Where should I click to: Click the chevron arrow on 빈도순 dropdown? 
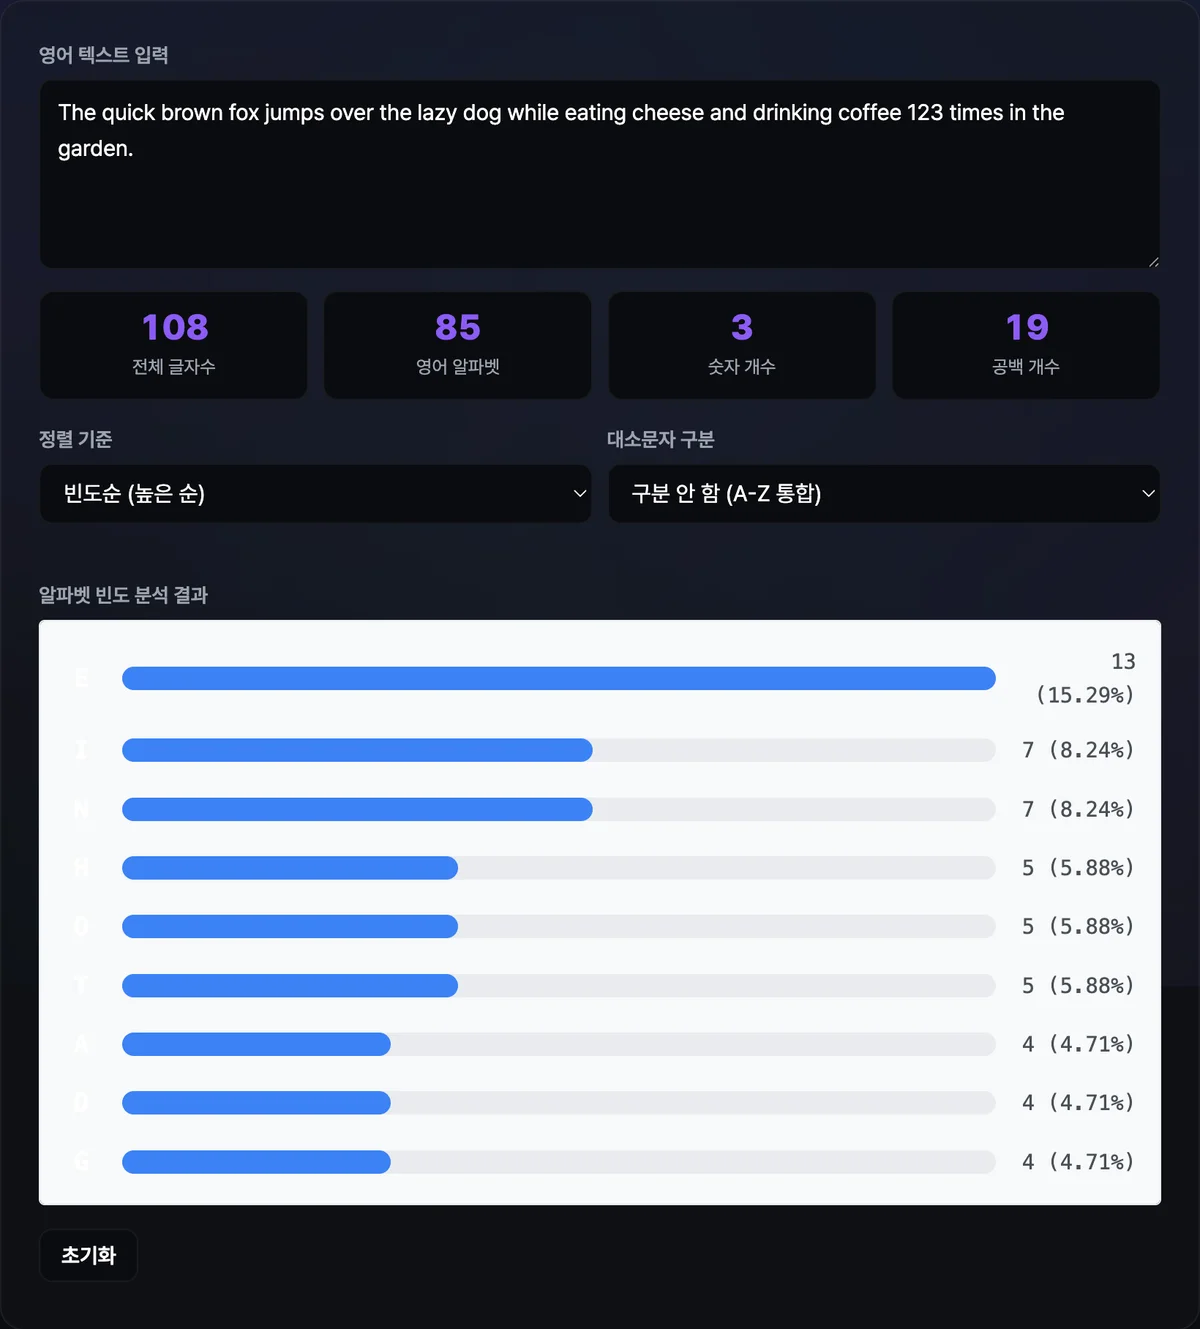(579, 493)
